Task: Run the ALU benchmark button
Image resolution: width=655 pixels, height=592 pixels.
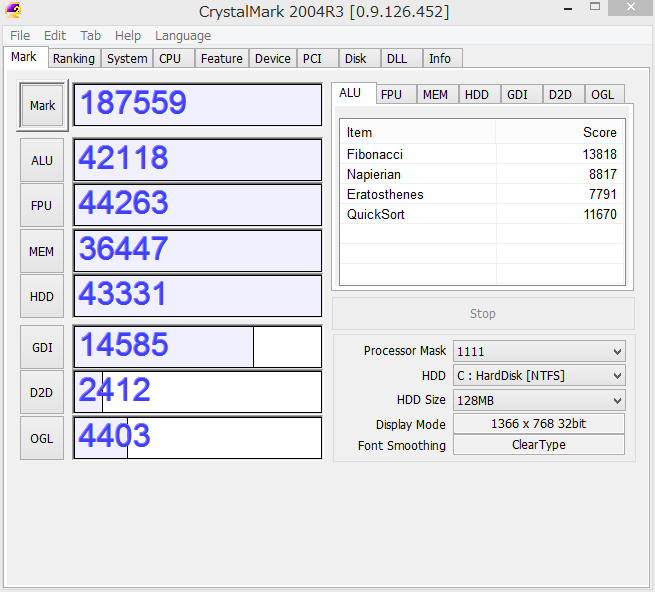Action: coord(42,160)
